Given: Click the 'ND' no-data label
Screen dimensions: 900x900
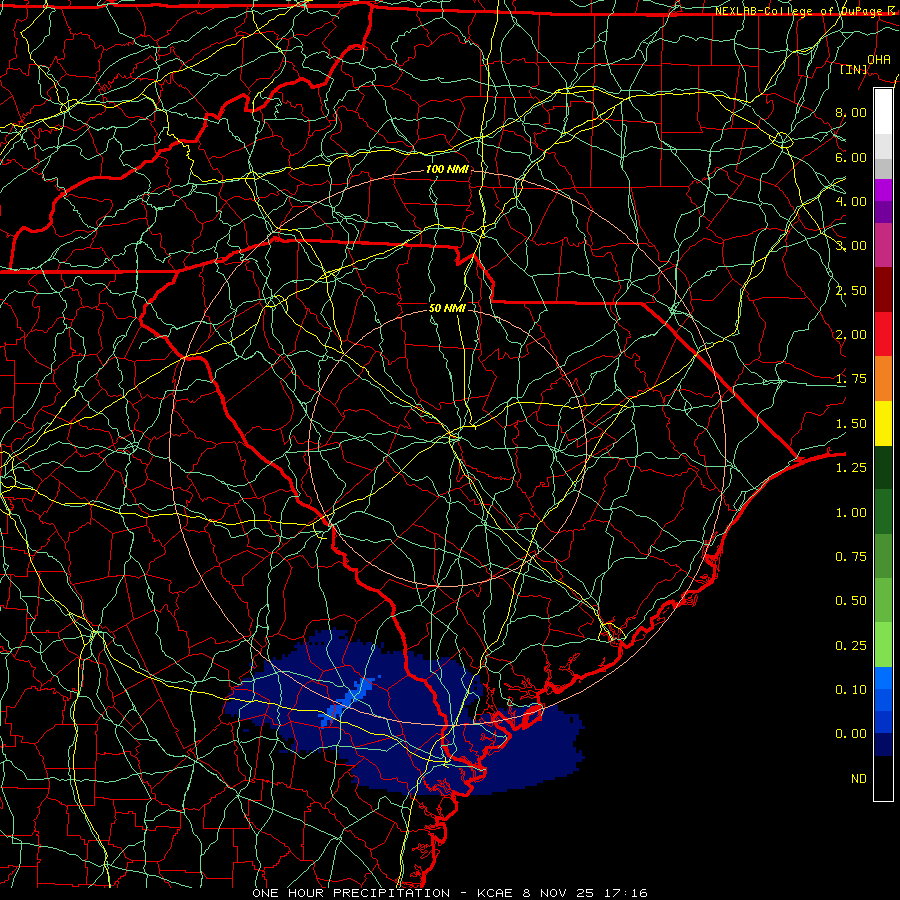Looking at the screenshot, I should [859, 779].
